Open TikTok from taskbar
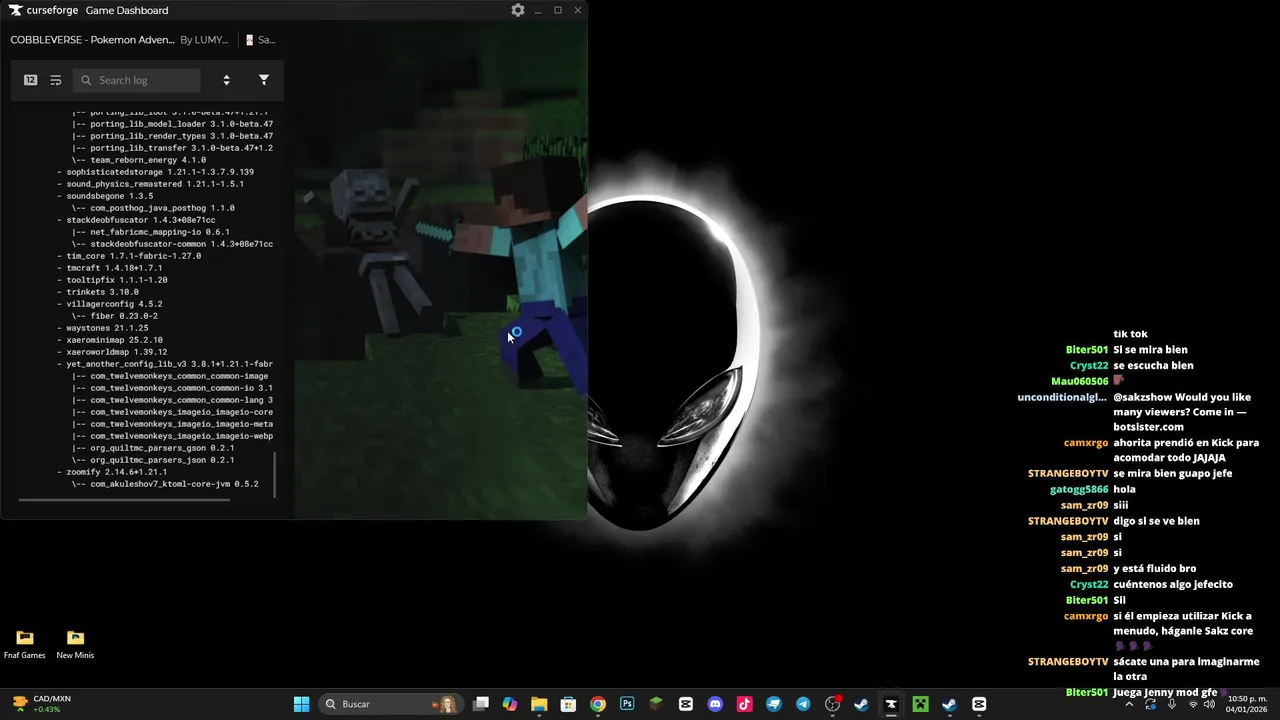Image resolution: width=1280 pixels, height=720 pixels. pyautogui.click(x=744, y=704)
